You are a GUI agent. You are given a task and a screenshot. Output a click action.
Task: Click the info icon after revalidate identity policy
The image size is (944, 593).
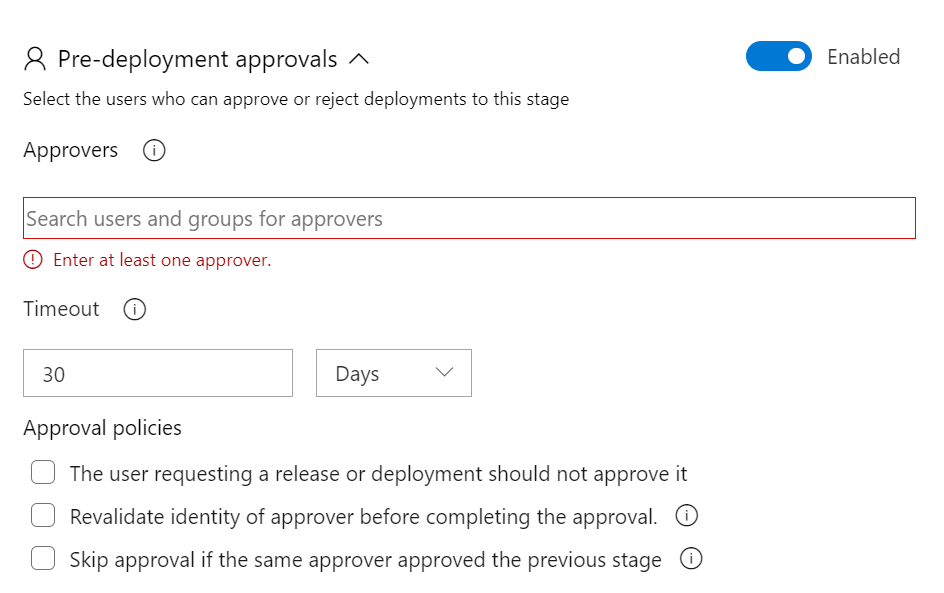click(686, 515)
